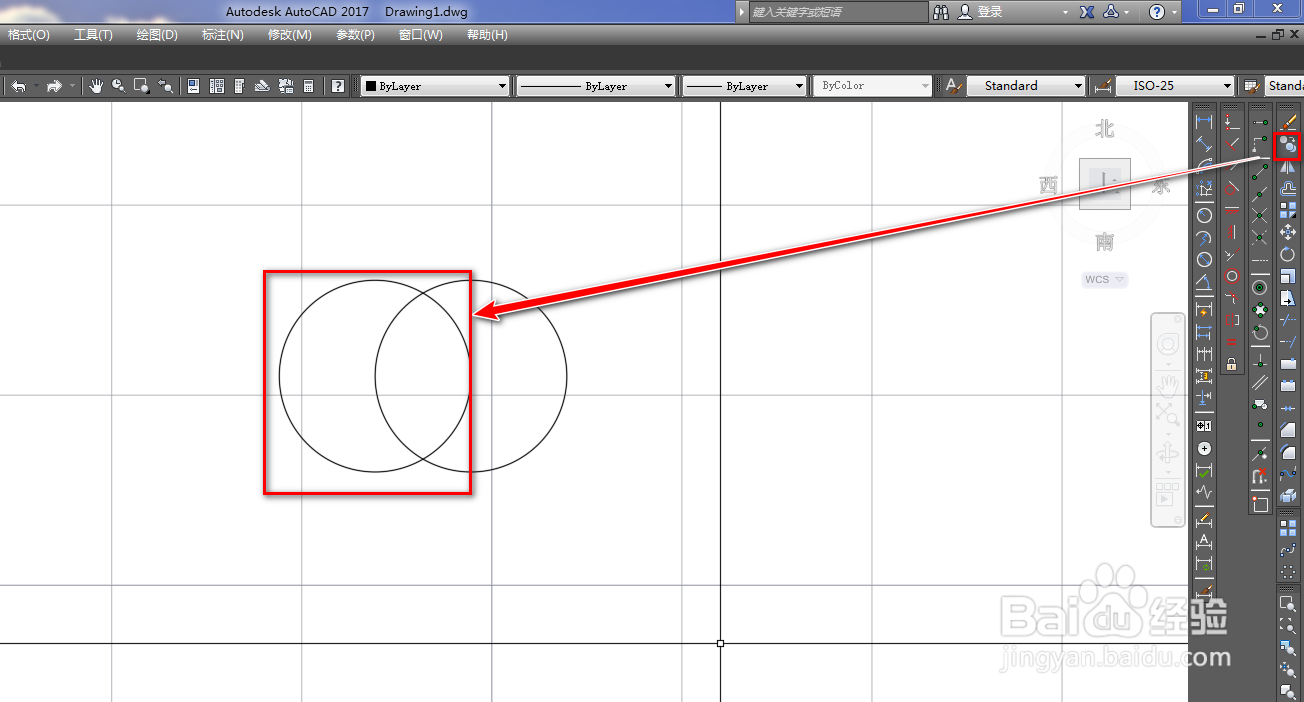Choose Snap to Center icon
The image size is (1304, 702).
click(1260, 287)
